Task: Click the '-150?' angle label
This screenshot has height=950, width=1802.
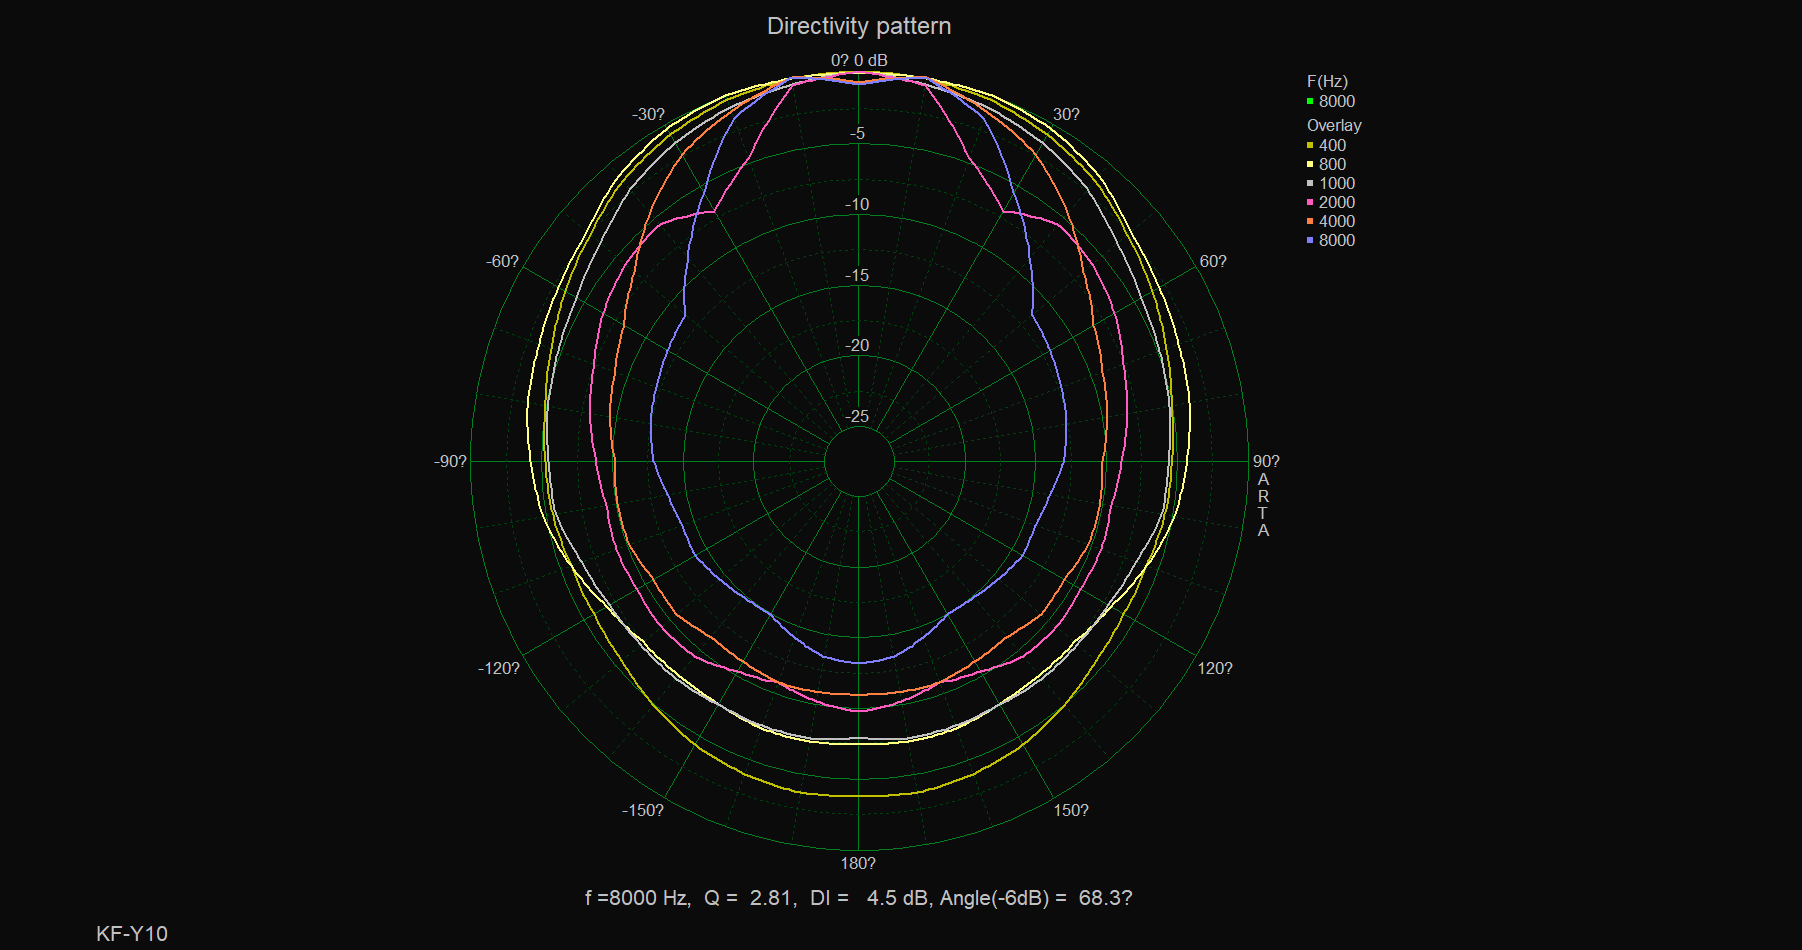Action: pos(642,810)
